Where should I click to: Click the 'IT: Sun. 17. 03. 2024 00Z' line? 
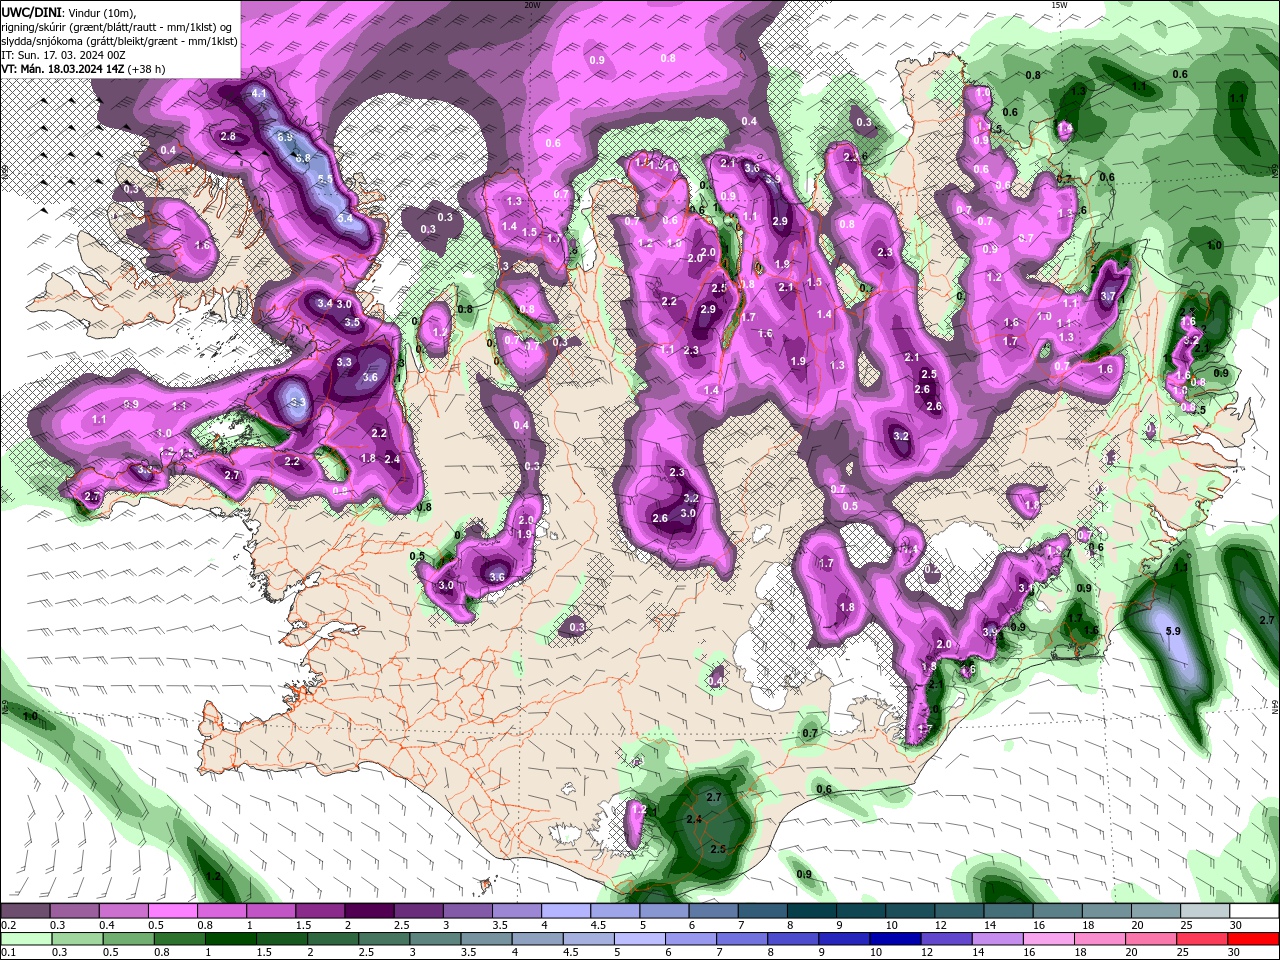[63, 54]
